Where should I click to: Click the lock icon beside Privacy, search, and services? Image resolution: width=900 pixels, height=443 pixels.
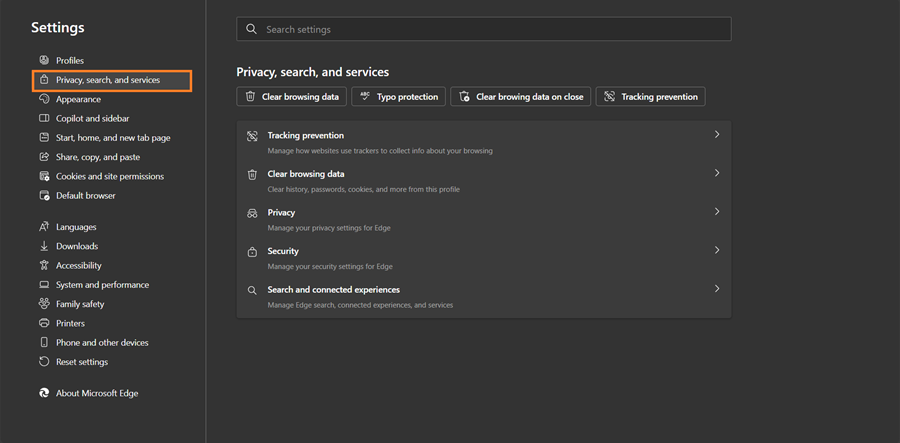[44, 80]
